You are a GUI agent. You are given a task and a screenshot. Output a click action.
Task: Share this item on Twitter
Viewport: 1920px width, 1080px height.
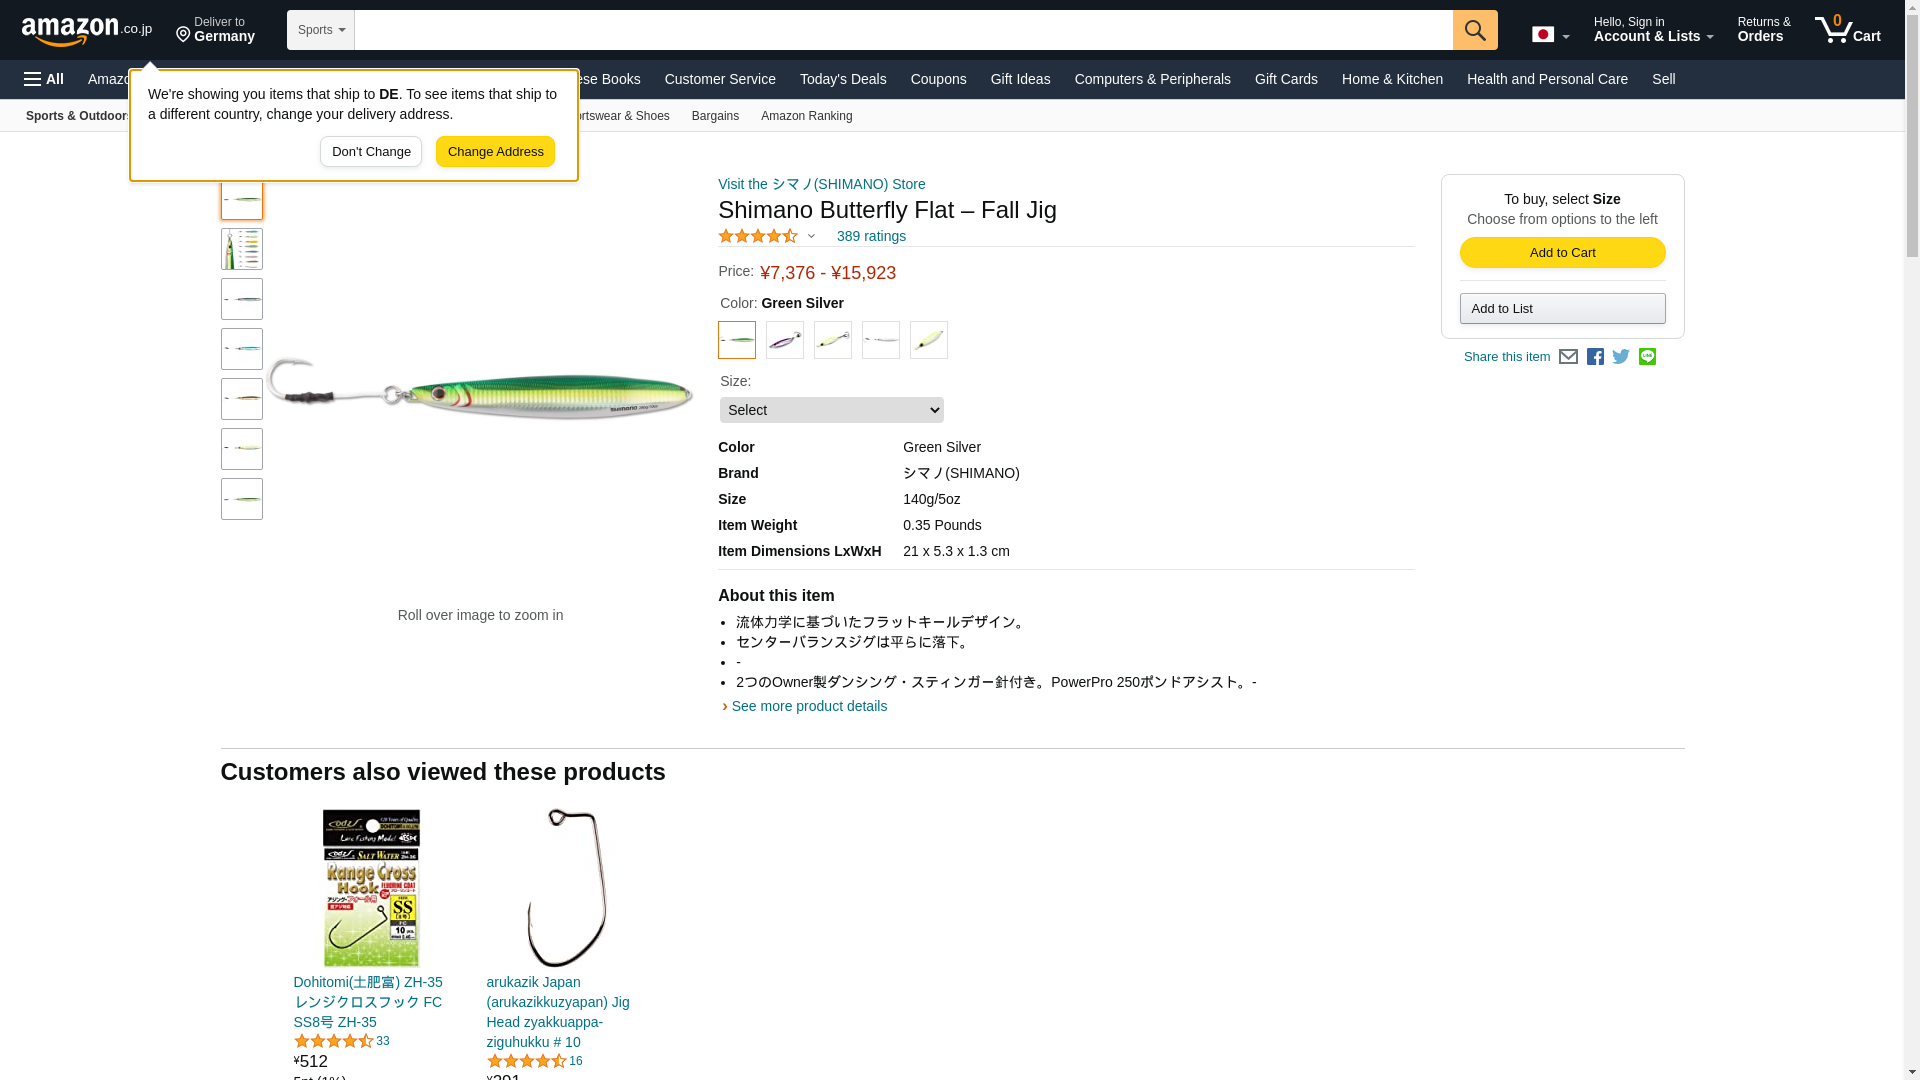point(1621,357)
